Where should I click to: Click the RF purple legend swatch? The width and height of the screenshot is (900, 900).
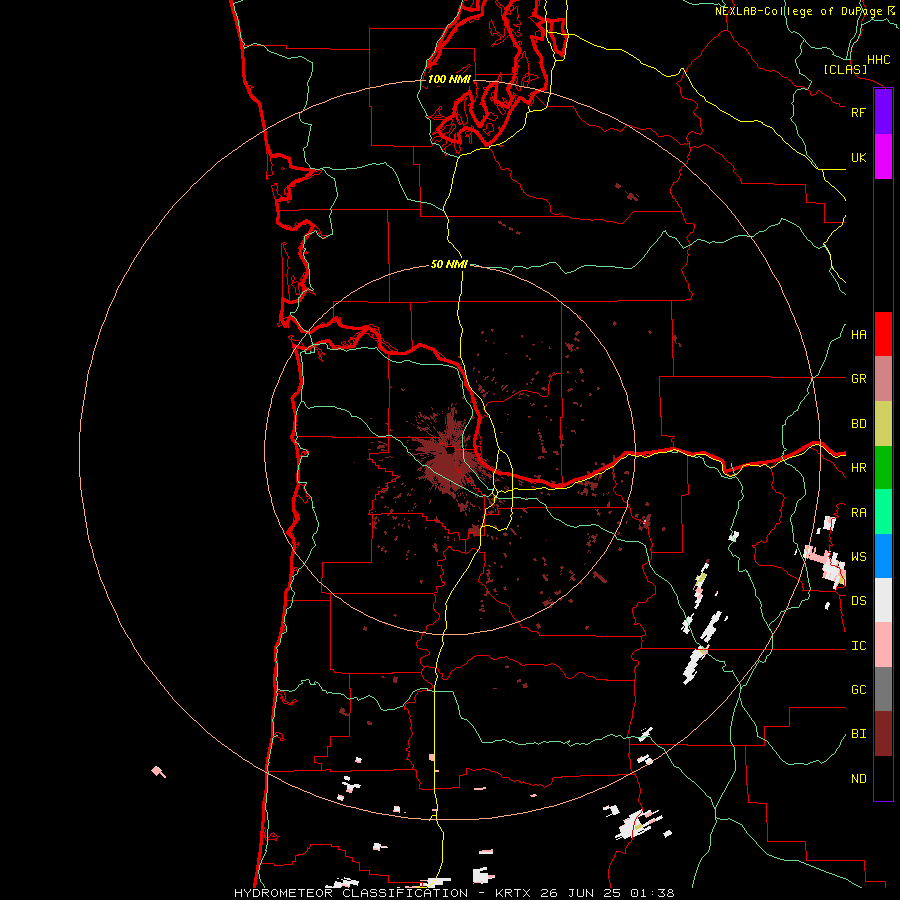(x=883, y=112)
